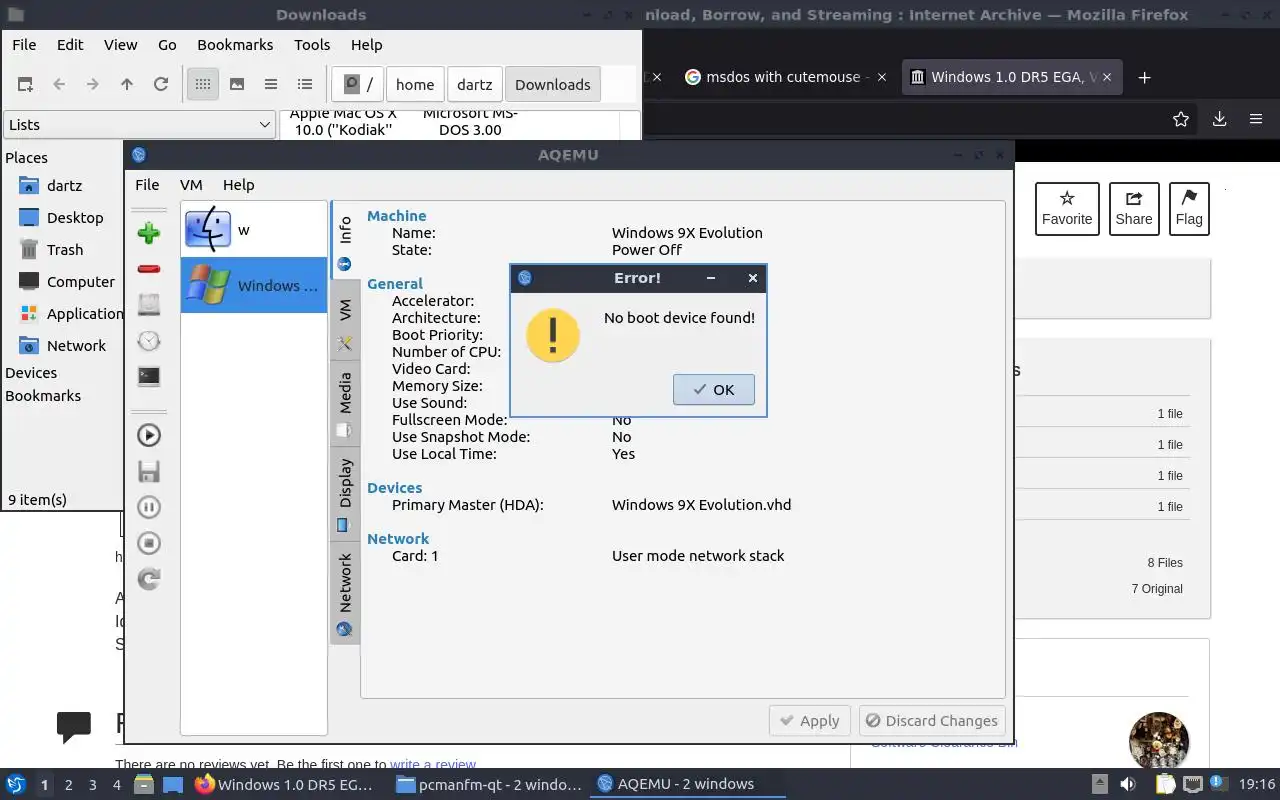This screenshot has height=800, width=1280.
Task: Click the Discard Changes button
Action: [x=932, y=720]
